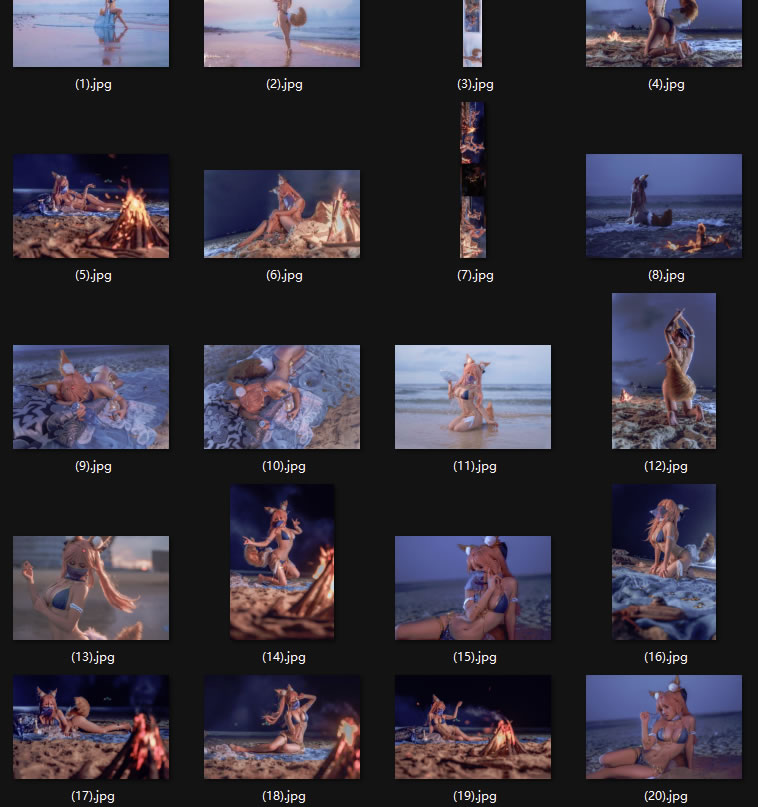Select the tall narrow (7).jpg thumbnail
This screenshot has height=807, width=758.
(x=472, y=180)
